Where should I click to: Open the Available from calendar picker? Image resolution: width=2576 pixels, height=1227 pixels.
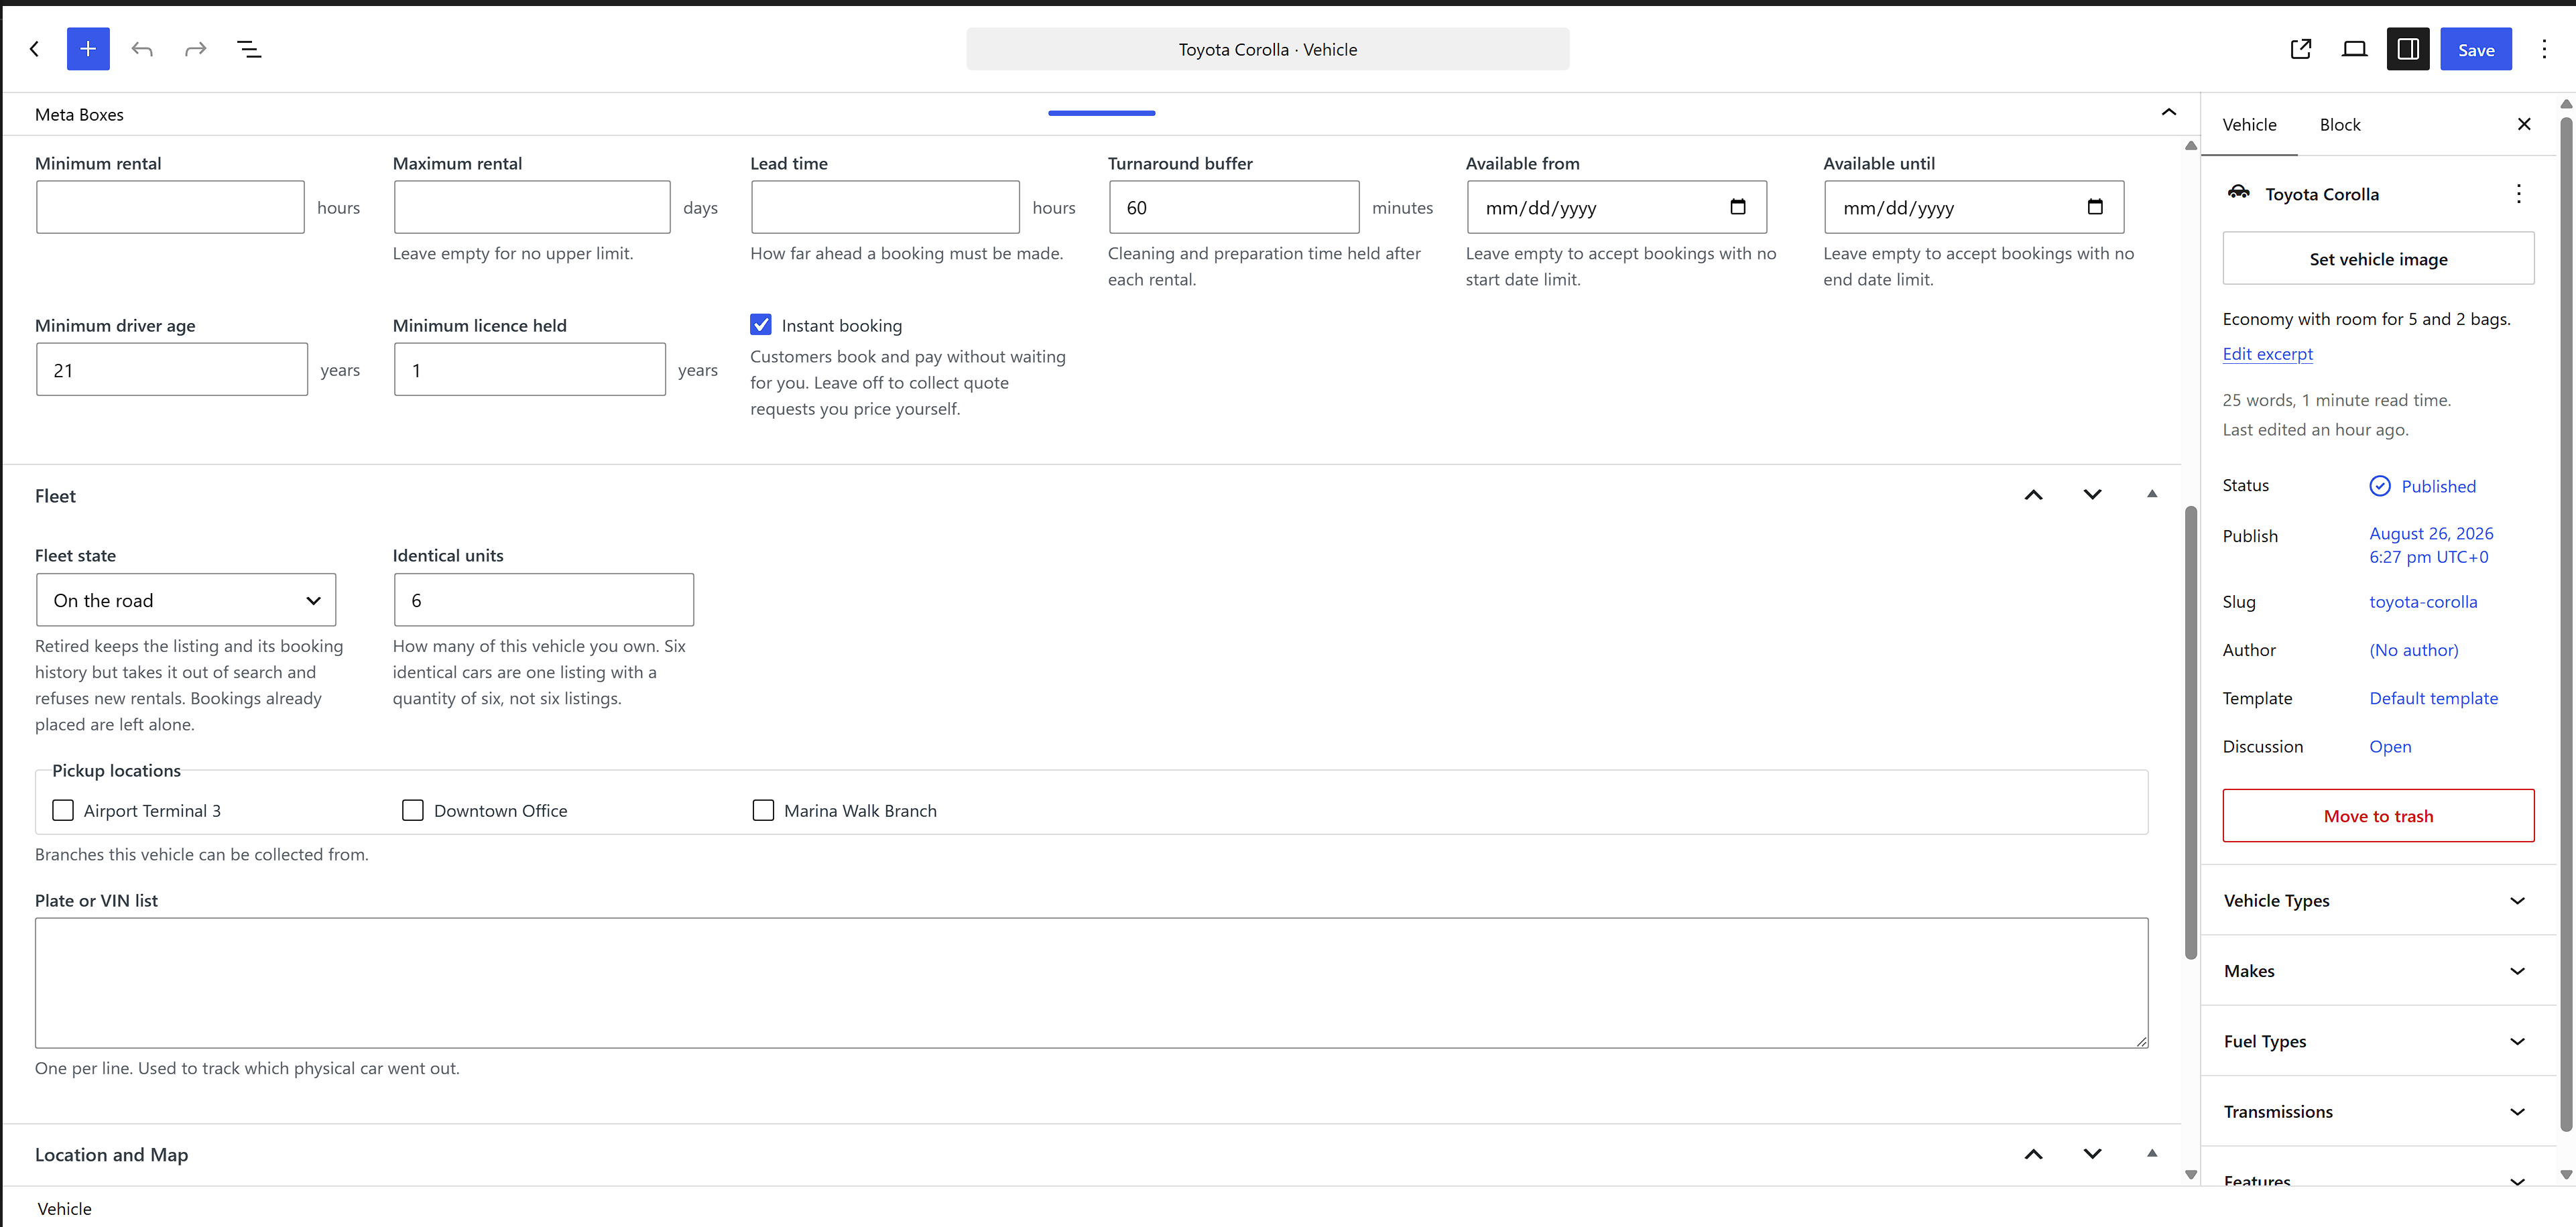coord(1738,207)
